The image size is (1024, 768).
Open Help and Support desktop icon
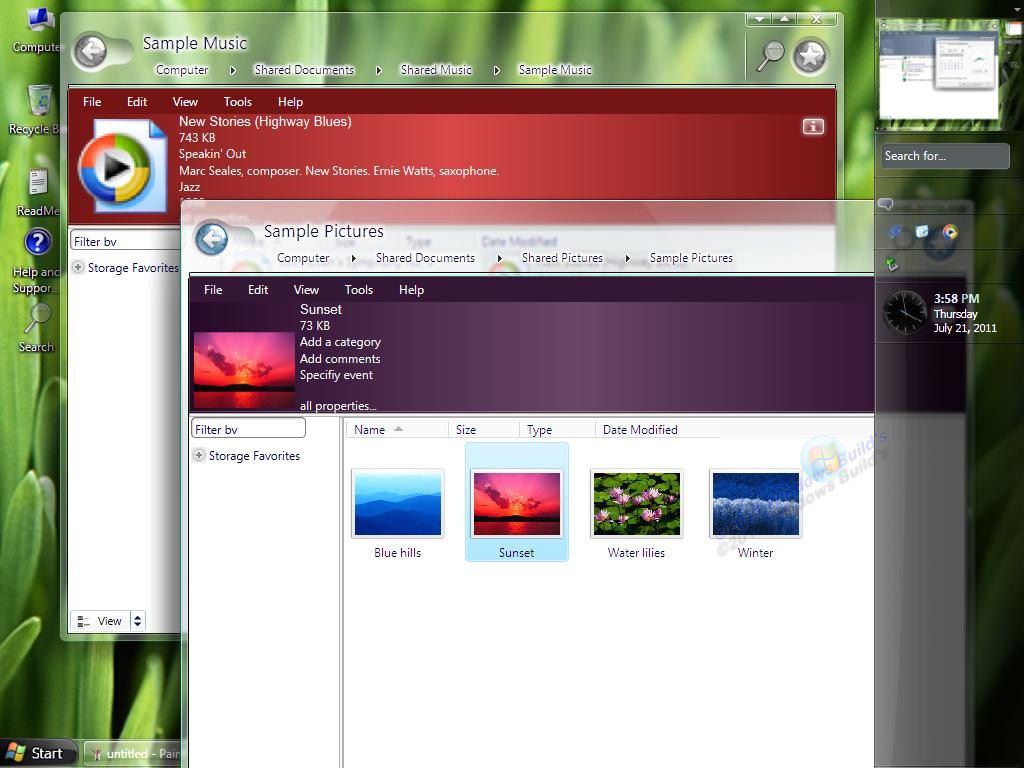(x=37, y=261)
